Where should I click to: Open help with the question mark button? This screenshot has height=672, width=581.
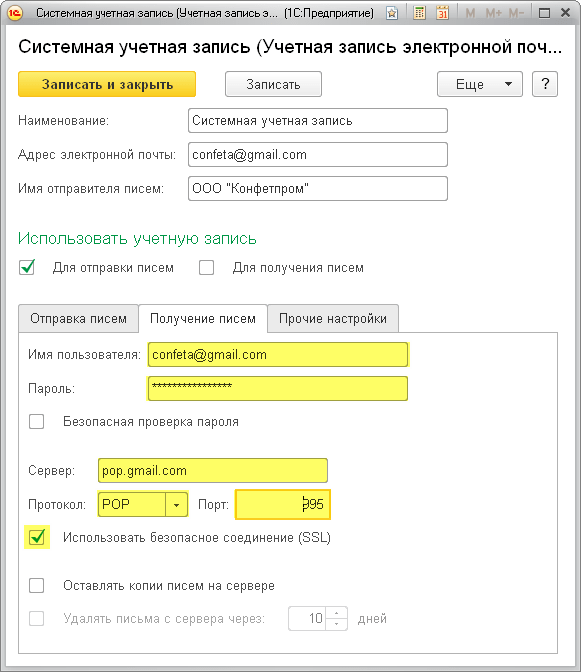545,84
